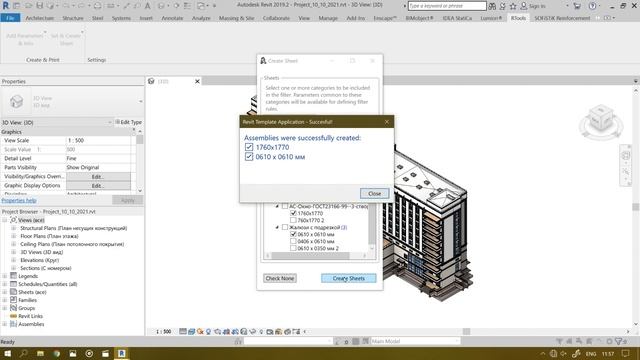Open the type selector dropdown arrow in Properties
640x360 pixels.
pos(140,101)
